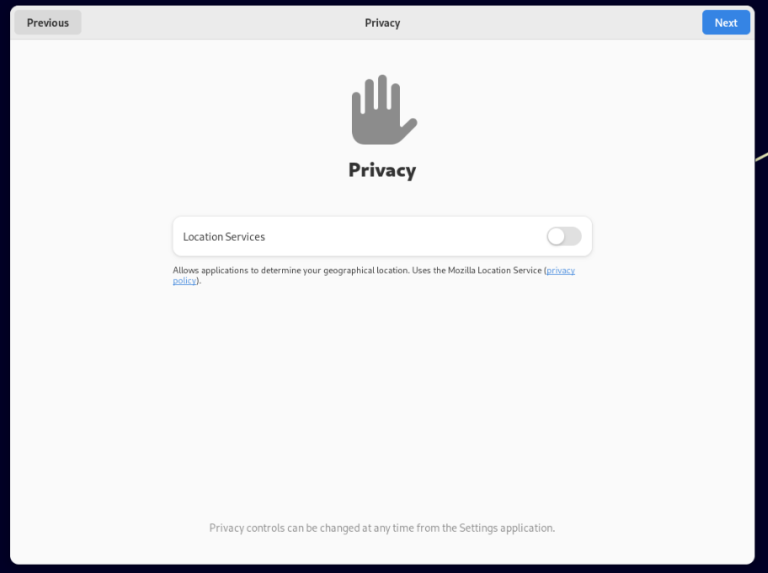
Task: Click the Previous button
Action: (47, 22)
